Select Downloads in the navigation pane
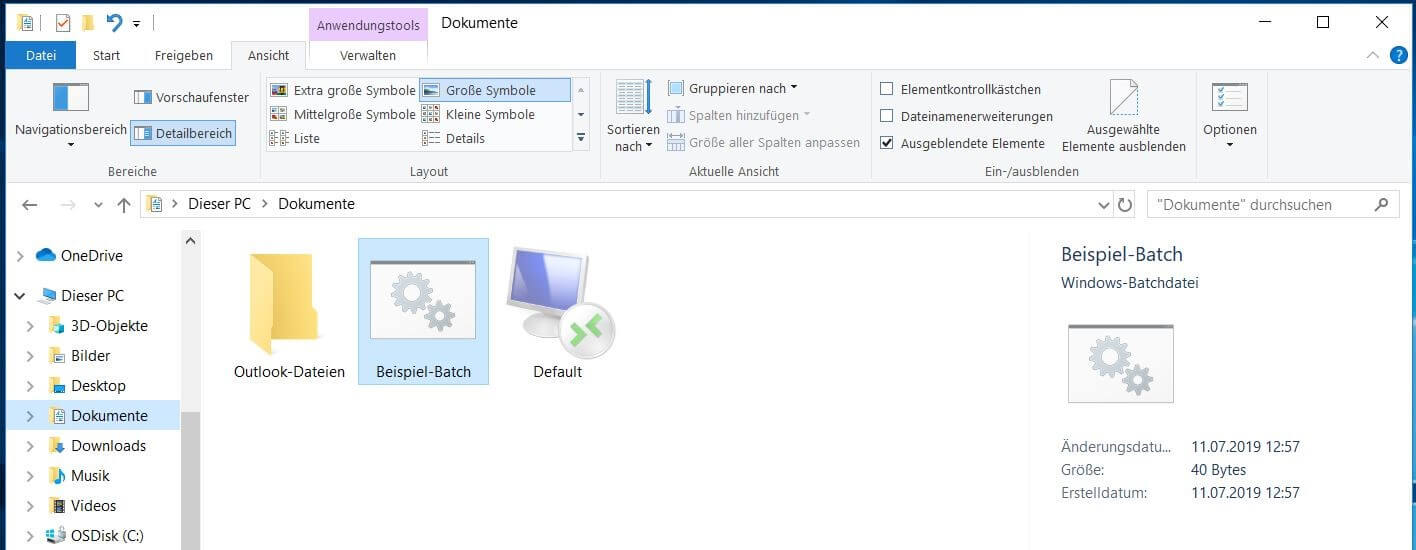The image size is (1416, 550). click(108, 446)
